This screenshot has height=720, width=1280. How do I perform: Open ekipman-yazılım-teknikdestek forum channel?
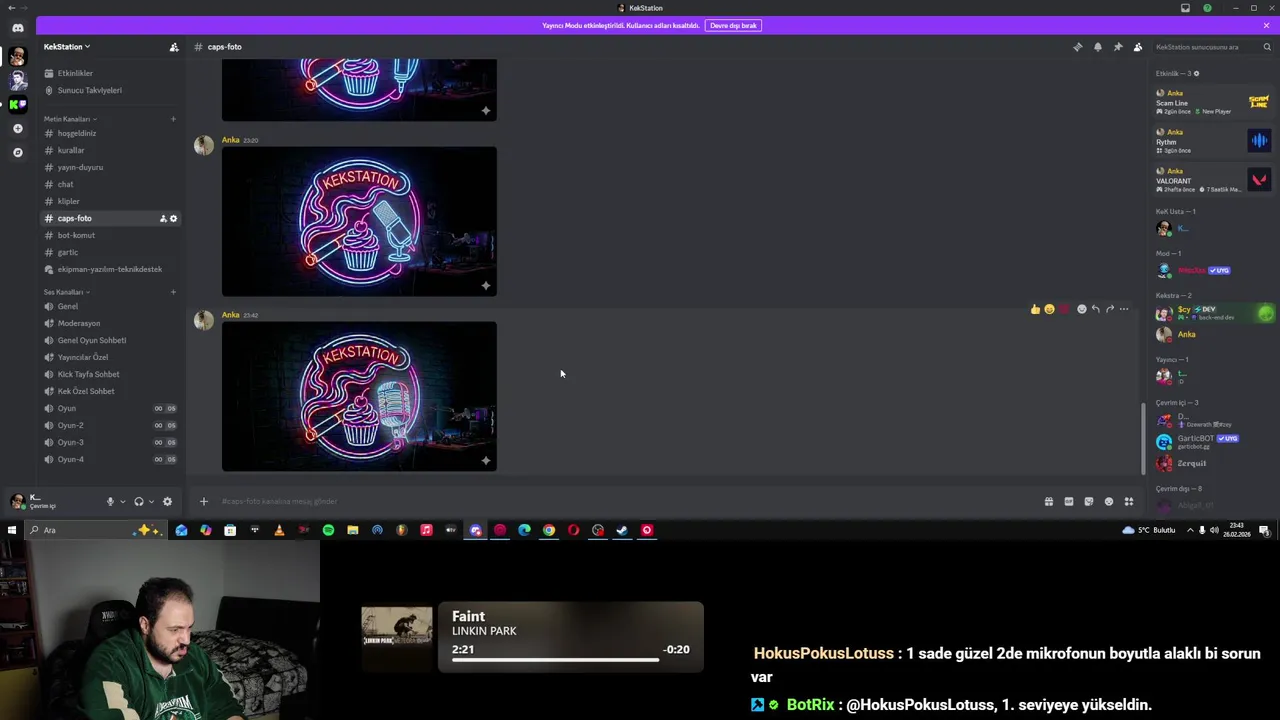coord(110,269)
